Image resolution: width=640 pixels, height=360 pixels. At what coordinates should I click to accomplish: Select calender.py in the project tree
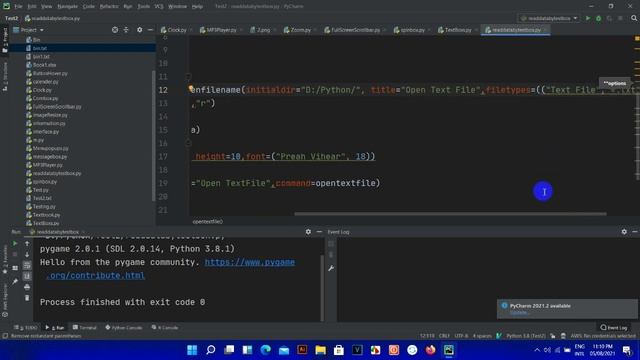point(45,82)
